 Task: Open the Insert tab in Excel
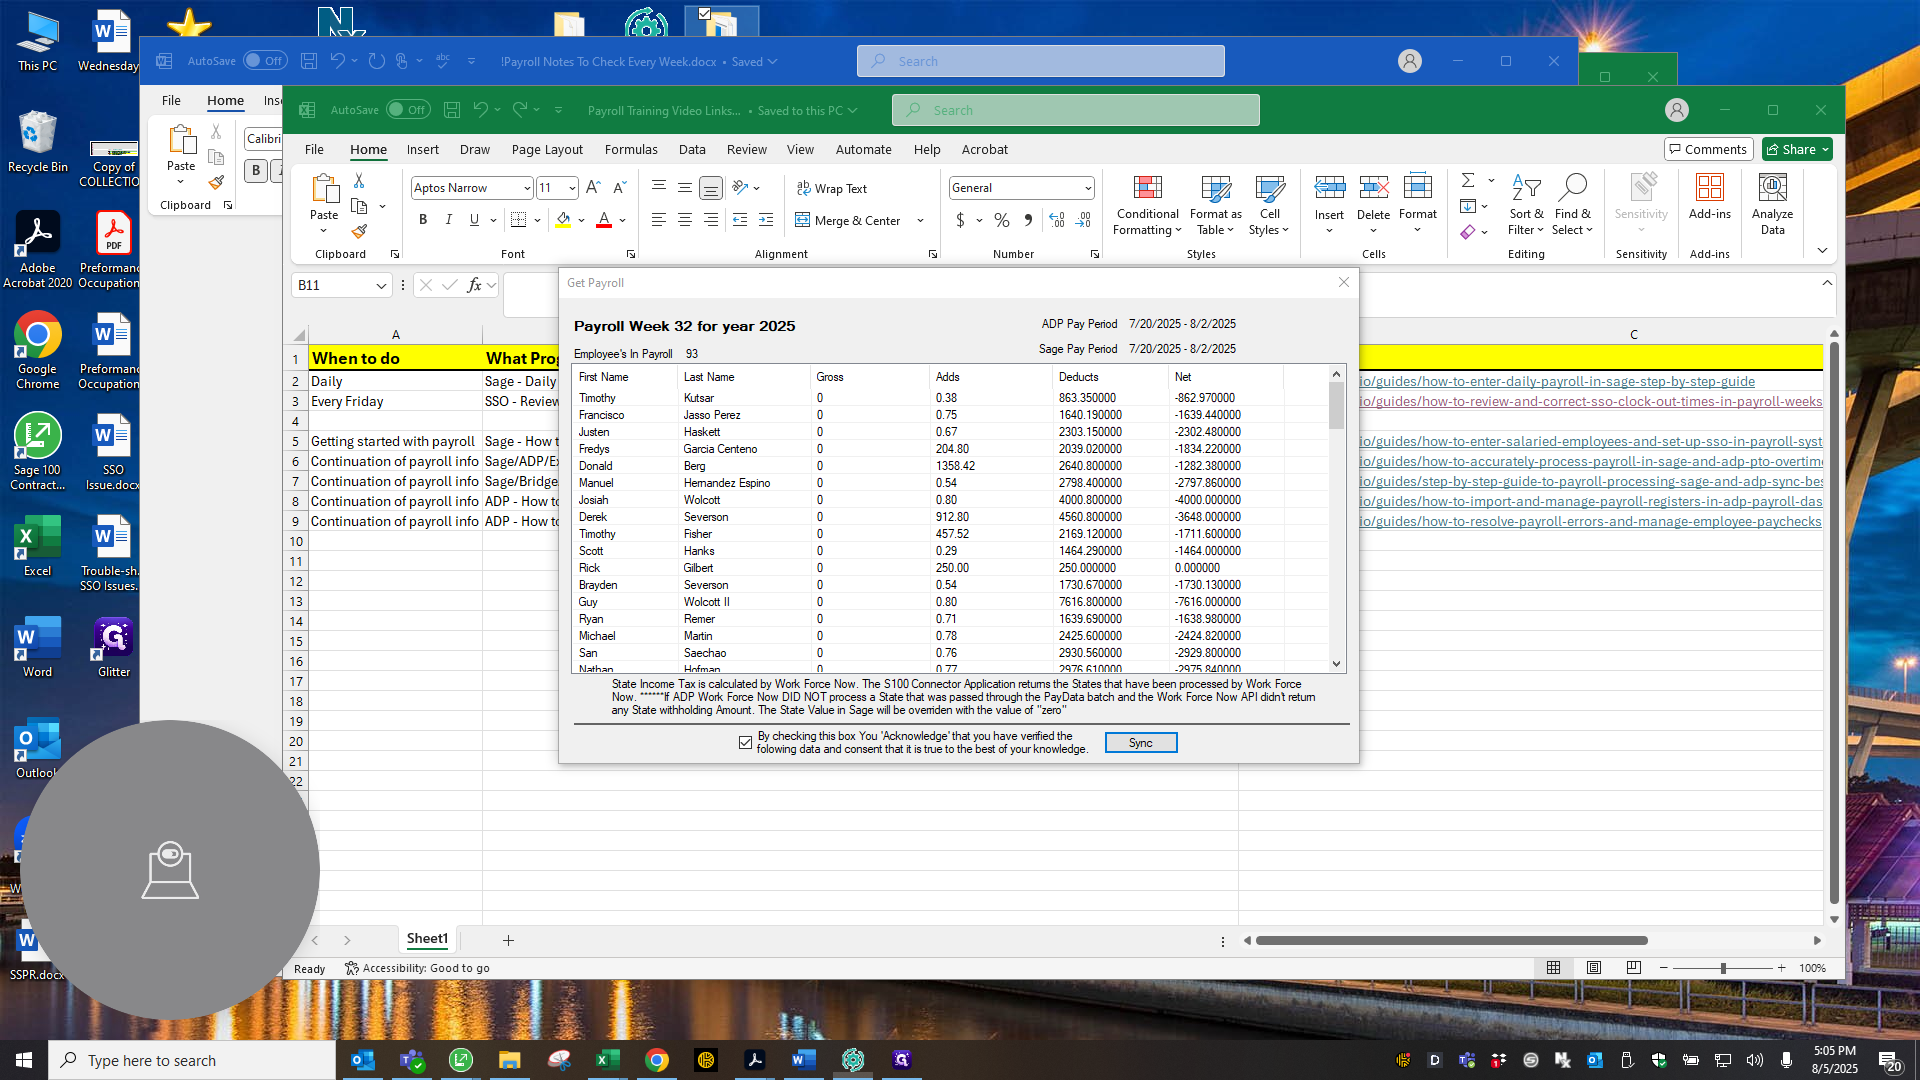[x=422, y=149]
